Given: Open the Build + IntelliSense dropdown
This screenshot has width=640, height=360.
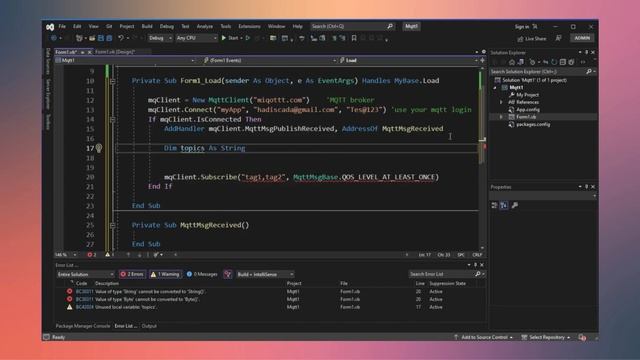Looking at the screenshot, I should pyautogui.click(x=265, y=274).
